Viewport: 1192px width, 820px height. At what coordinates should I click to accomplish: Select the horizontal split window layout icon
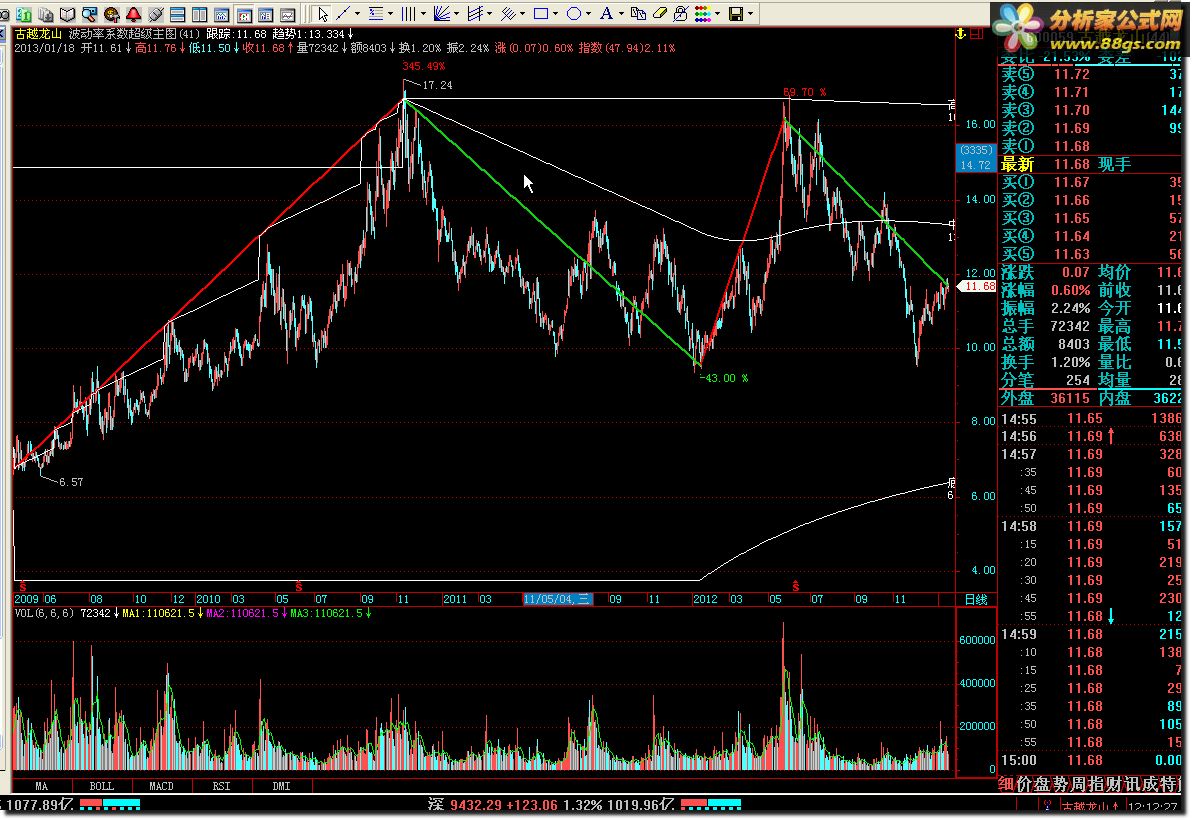click(178, 14)
